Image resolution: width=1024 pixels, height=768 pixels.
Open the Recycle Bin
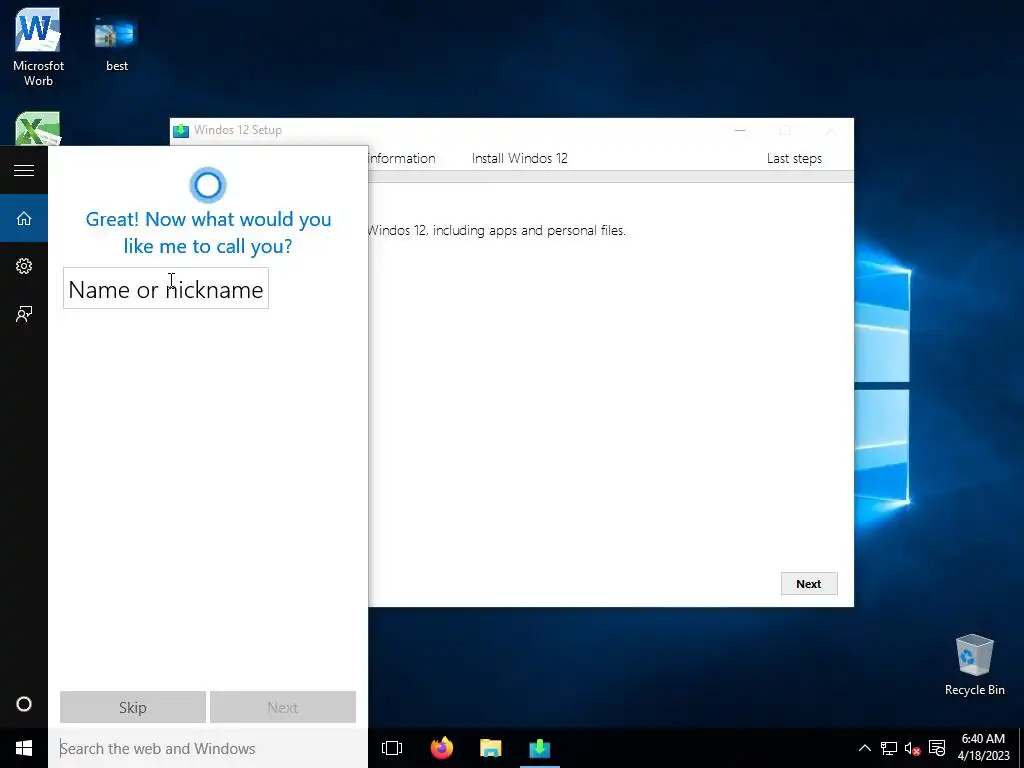[974, 665]
